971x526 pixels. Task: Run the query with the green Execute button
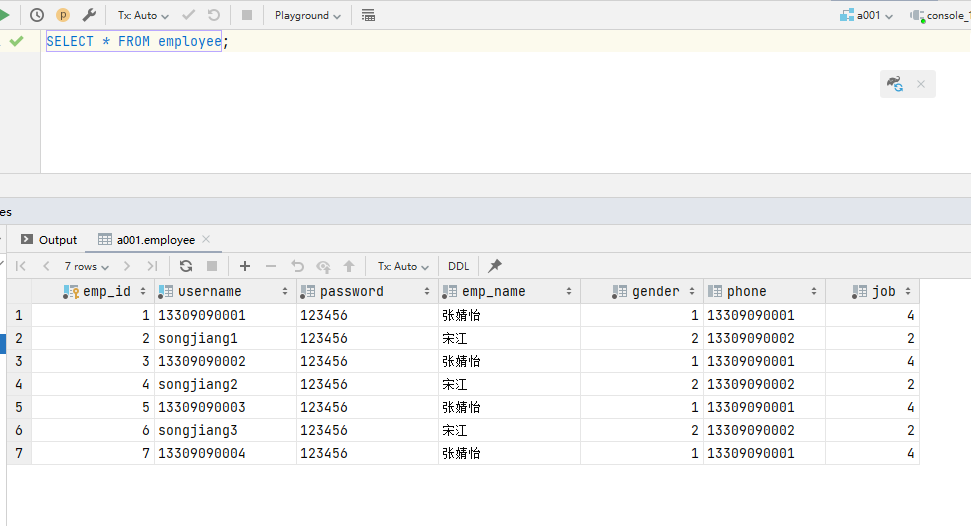tap(8, 15)
